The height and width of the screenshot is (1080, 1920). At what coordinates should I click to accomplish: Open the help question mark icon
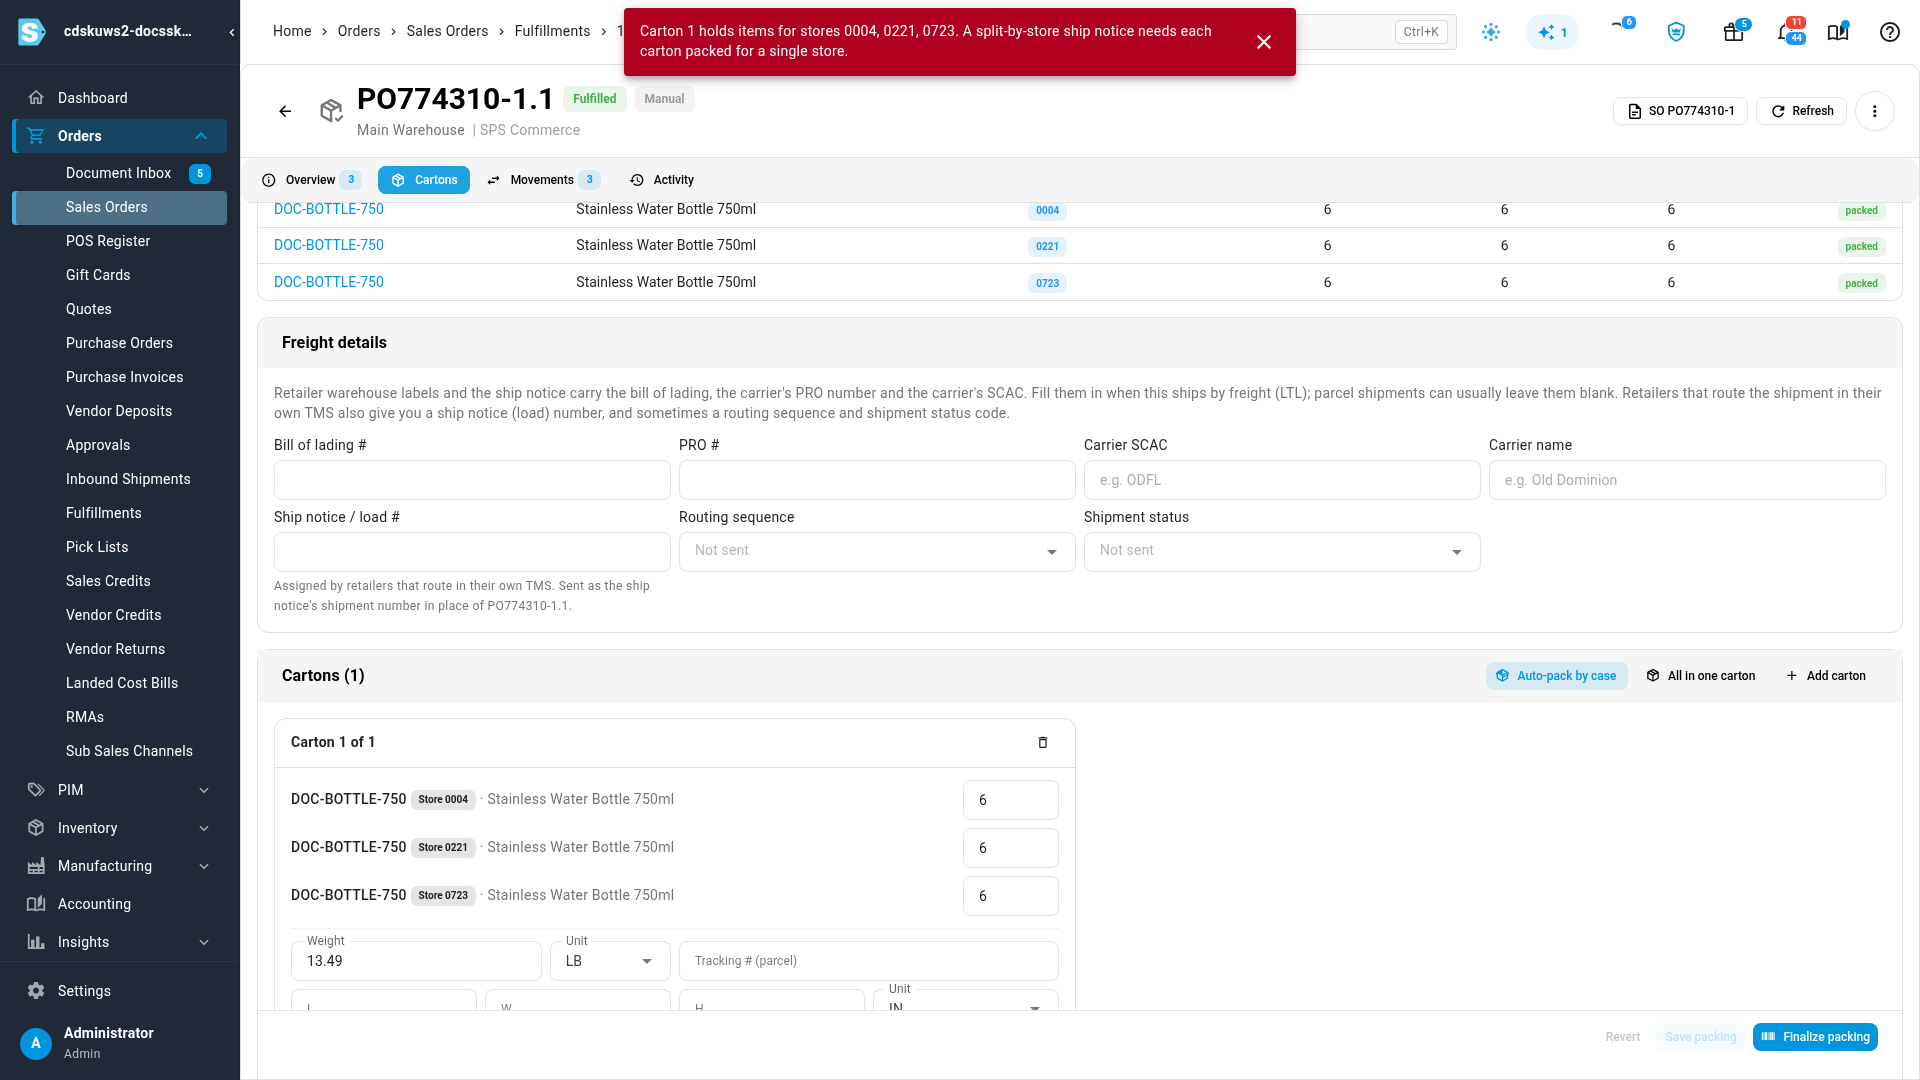(1890, 32)
